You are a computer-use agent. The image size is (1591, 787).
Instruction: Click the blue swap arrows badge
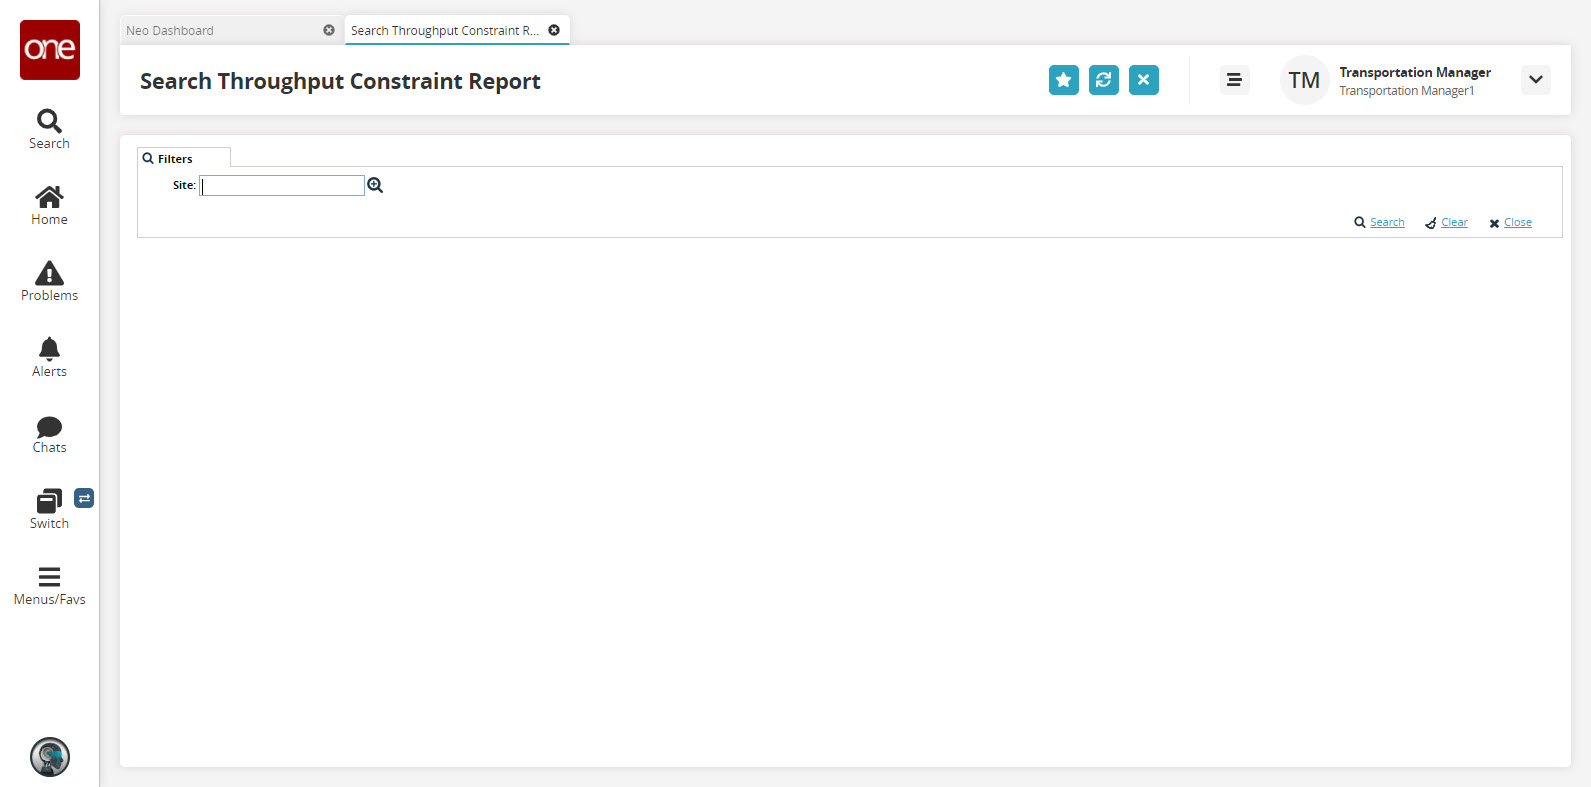84,498
